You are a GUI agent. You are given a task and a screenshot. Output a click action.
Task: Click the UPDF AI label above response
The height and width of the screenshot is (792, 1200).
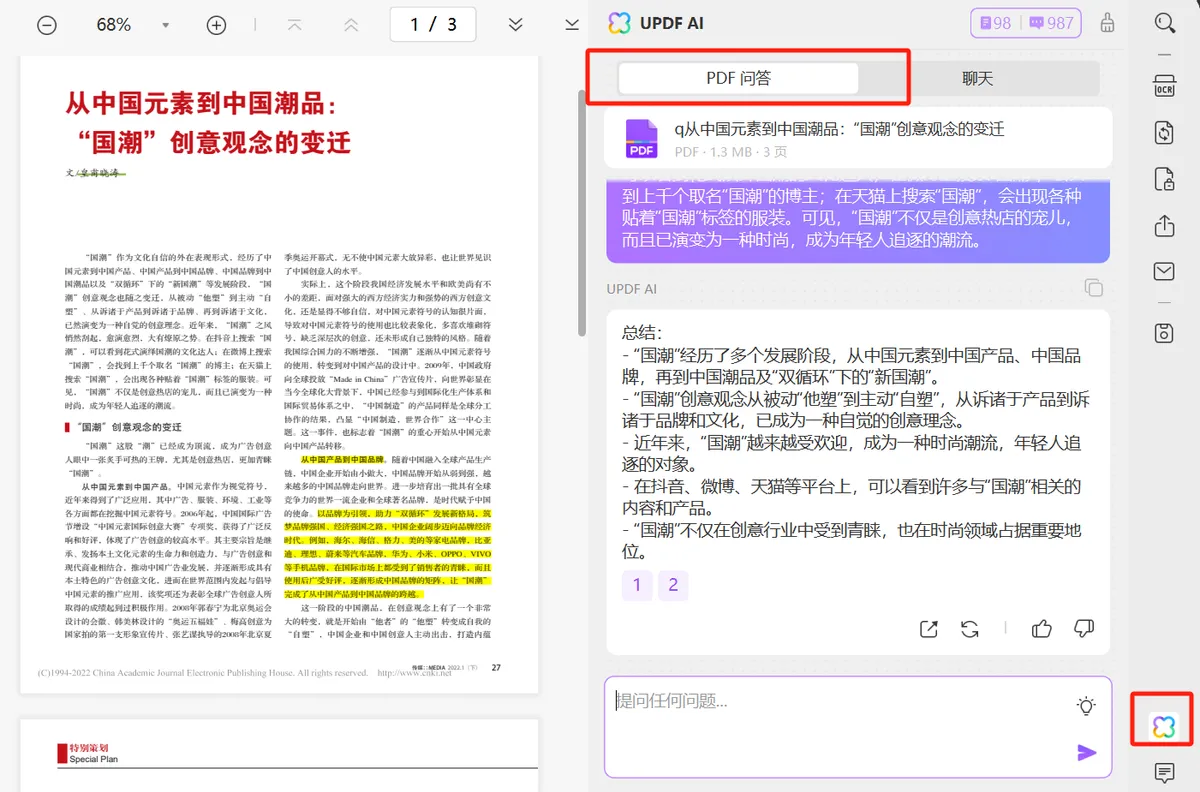(x=631, y=289)
